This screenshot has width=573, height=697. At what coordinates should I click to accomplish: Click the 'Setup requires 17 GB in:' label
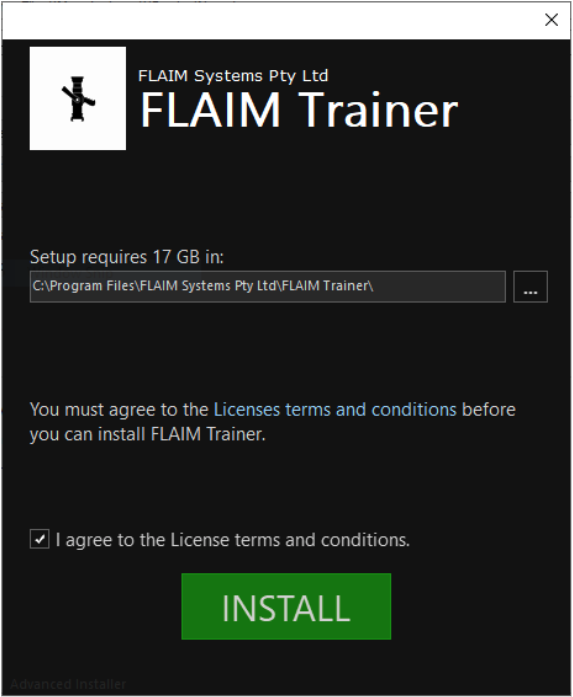[x=127, y=257]
